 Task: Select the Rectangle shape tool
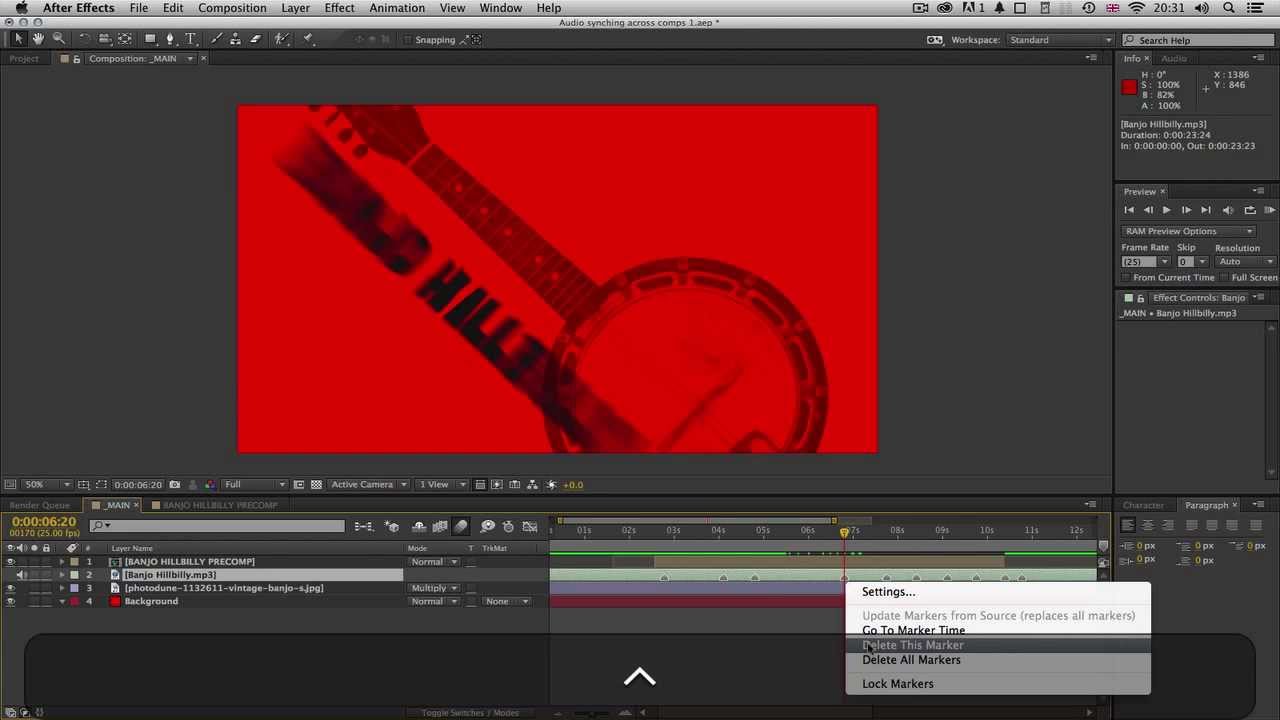point(150,39)
